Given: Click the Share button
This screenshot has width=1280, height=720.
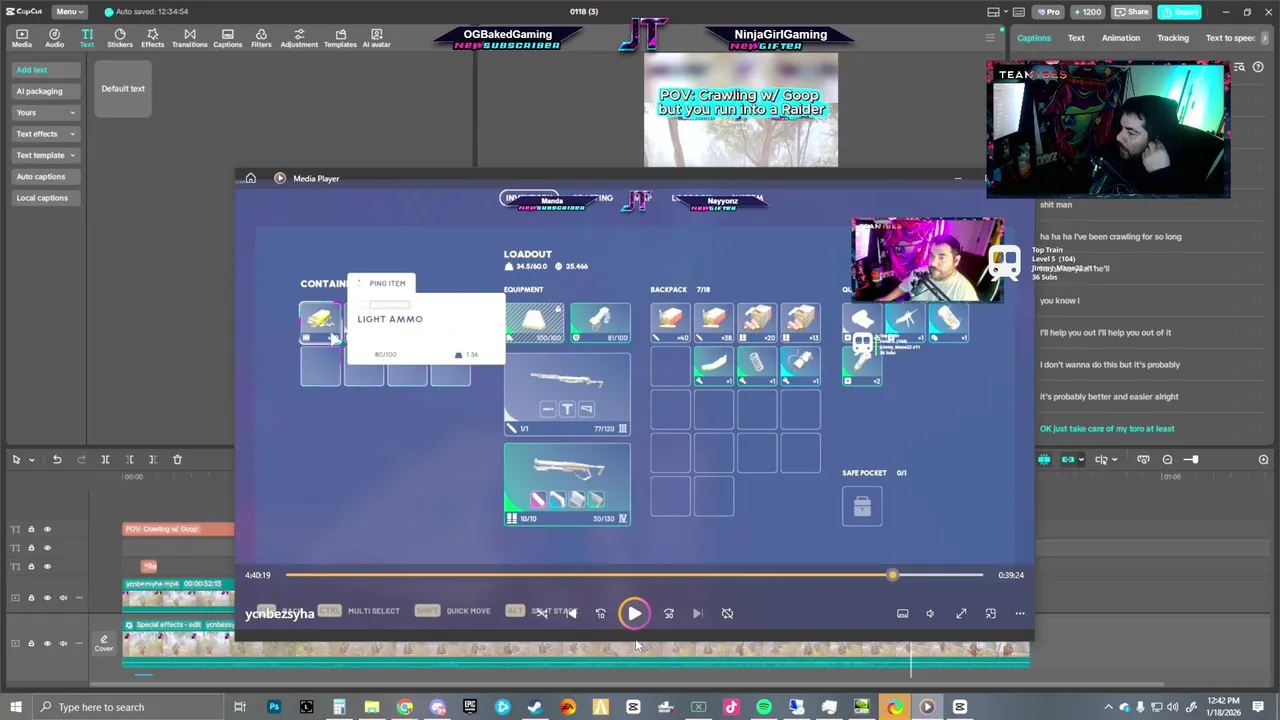Looking at the screenshot, I should 1131,12.
